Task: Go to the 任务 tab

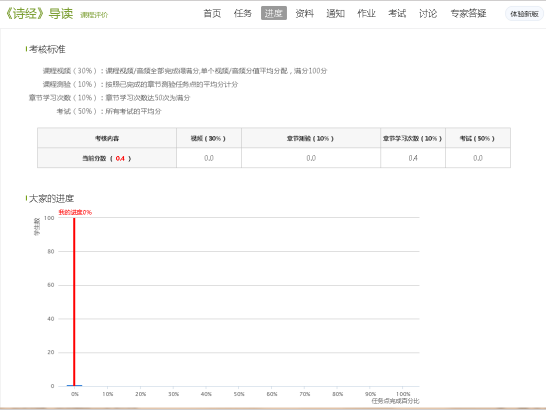Action: pyautogui.click(x=243, y=14)
